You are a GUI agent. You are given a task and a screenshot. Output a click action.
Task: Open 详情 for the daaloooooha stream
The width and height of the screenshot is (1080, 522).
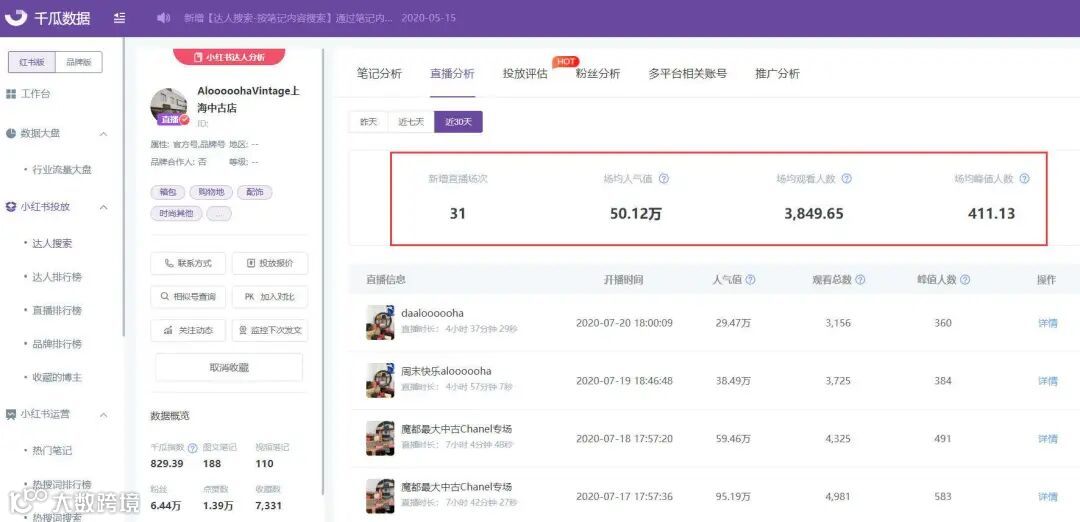(x=1048, y=323)
